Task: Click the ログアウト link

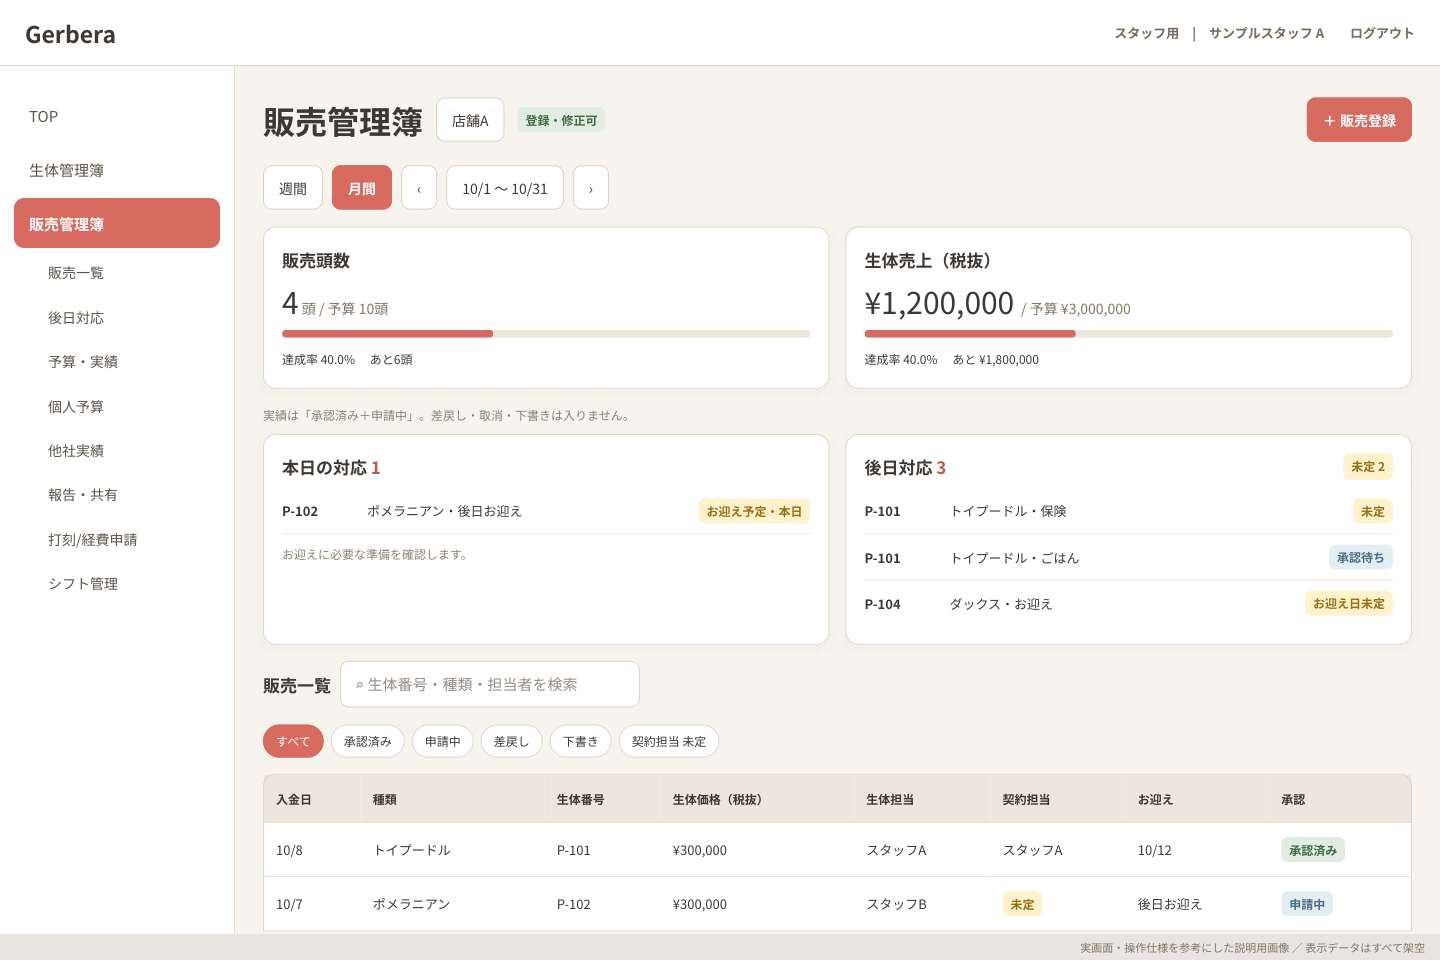Action: coord(1382,33)
